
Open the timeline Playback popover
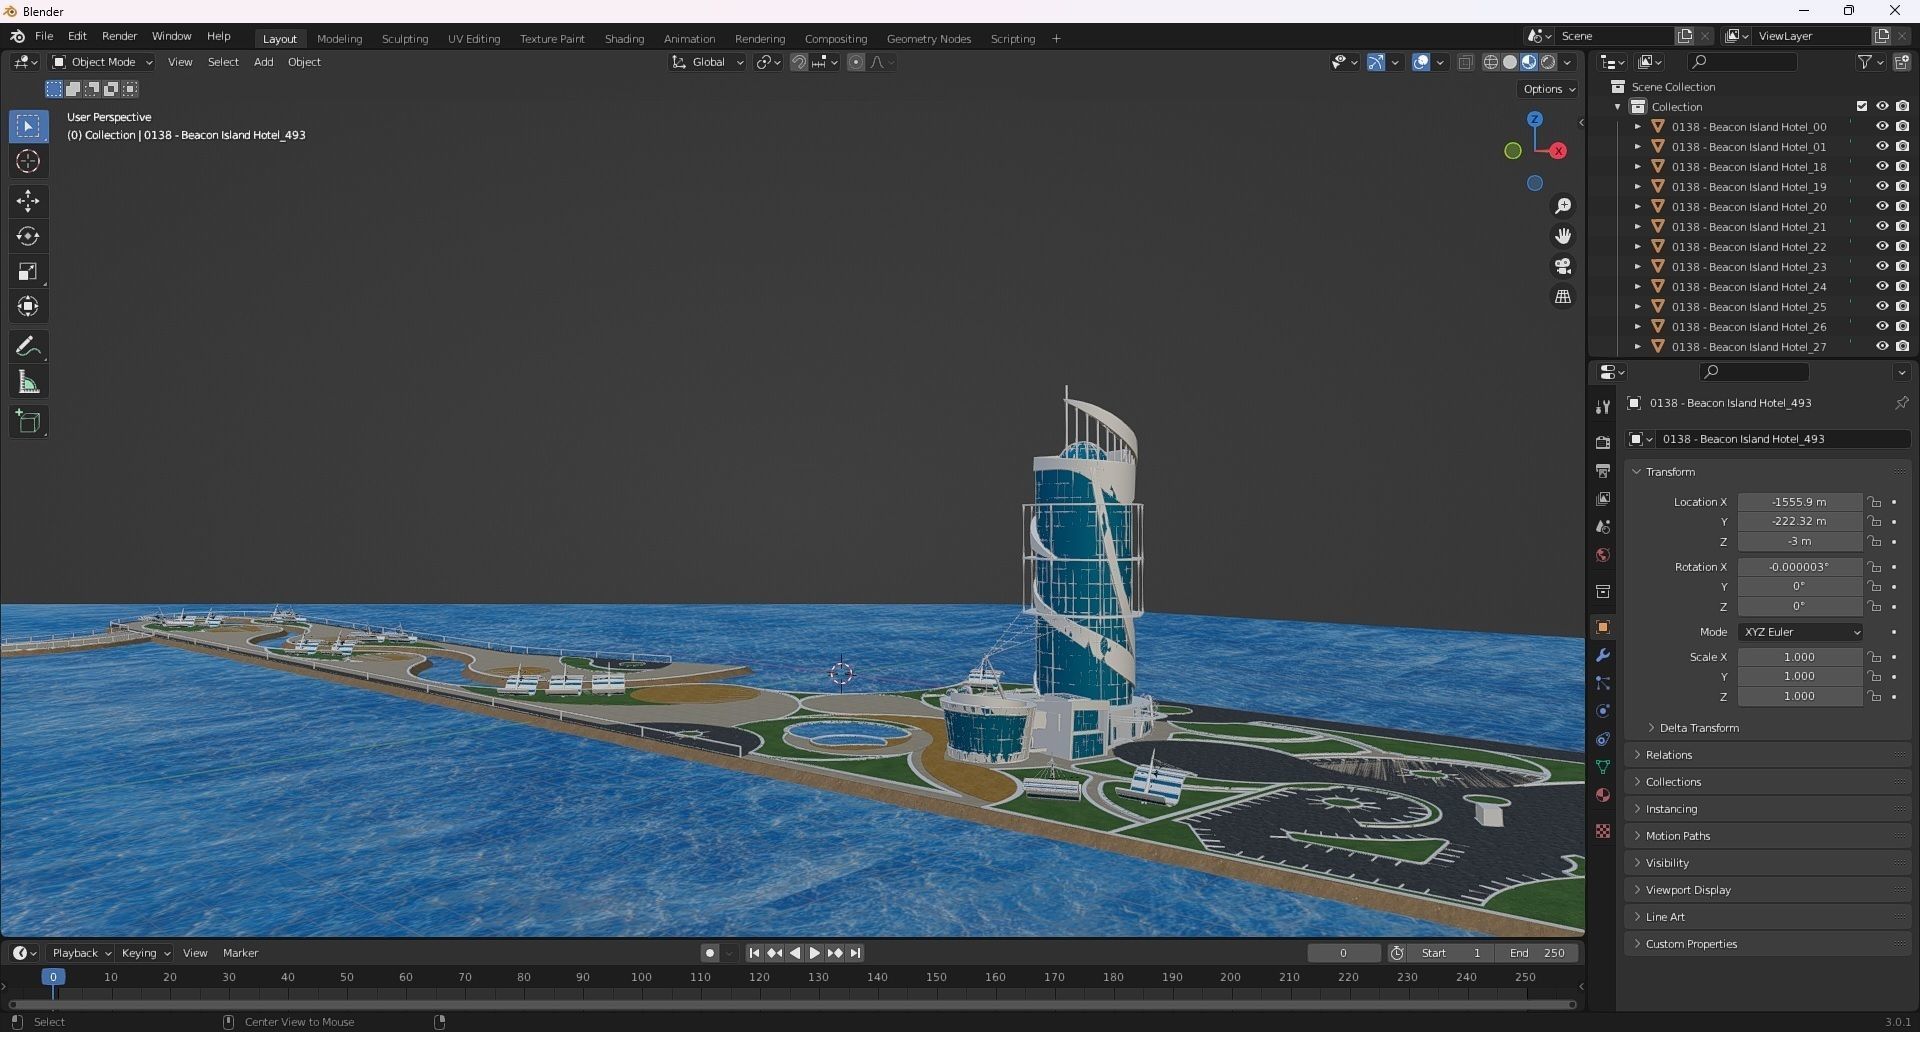tap(81, 953)
